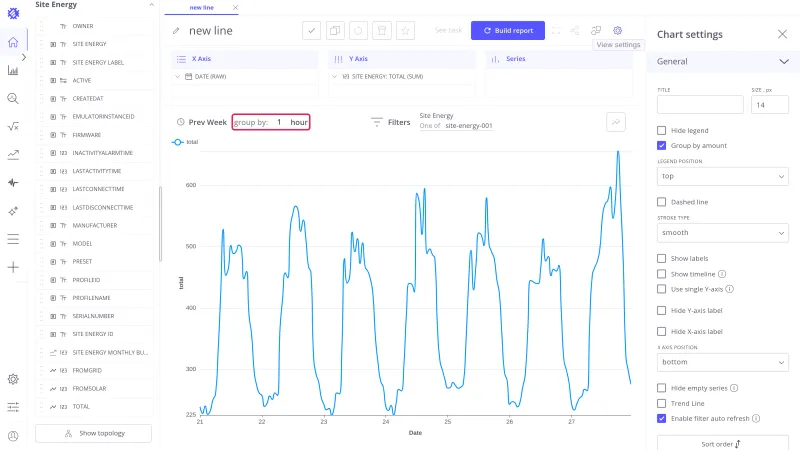This screenshot has height=450, width=800.
Task: Open the sliders icon in left sidebar
Action: click(13, 407)
